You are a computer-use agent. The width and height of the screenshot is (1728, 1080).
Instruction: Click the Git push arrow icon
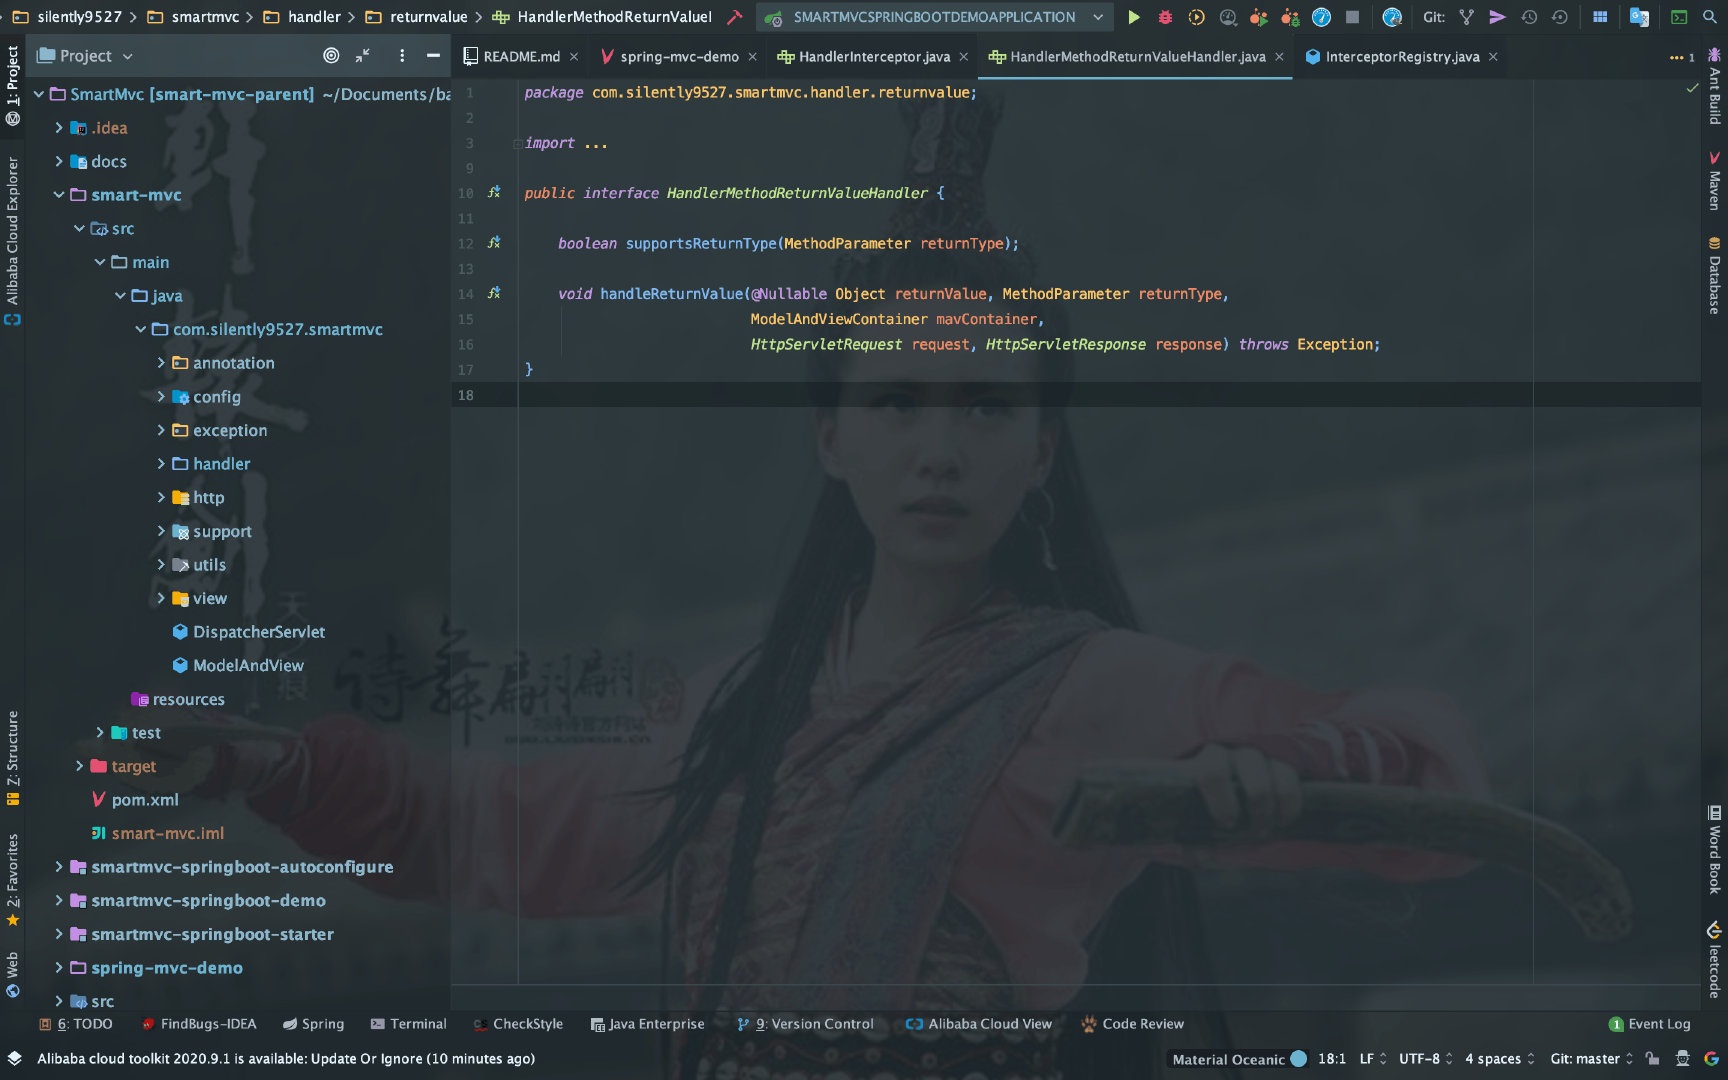1497,17
